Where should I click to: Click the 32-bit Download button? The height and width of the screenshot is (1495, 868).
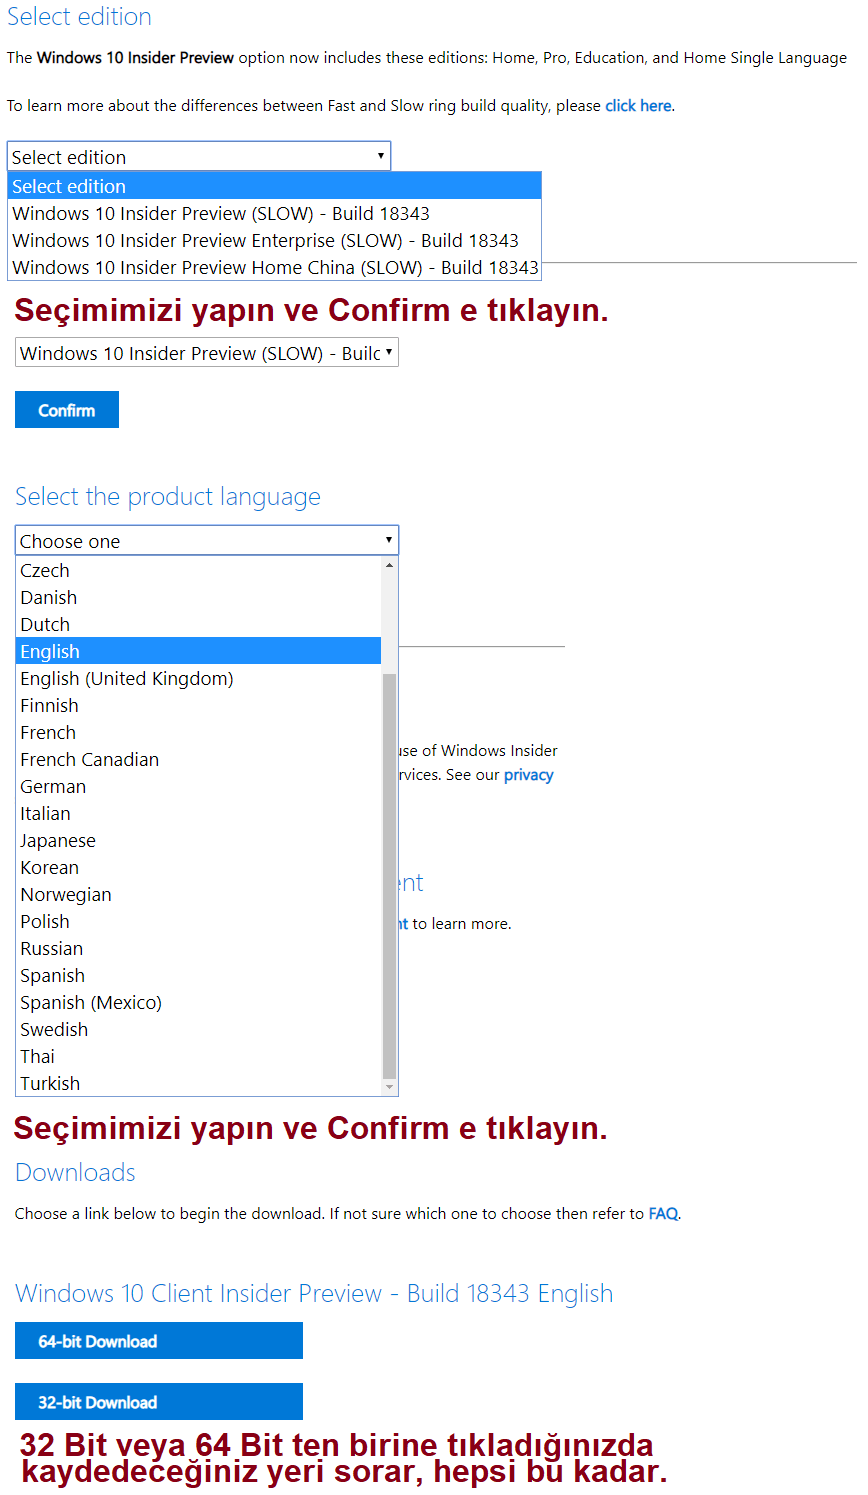pyautogui.click(x=158, y=1402)
